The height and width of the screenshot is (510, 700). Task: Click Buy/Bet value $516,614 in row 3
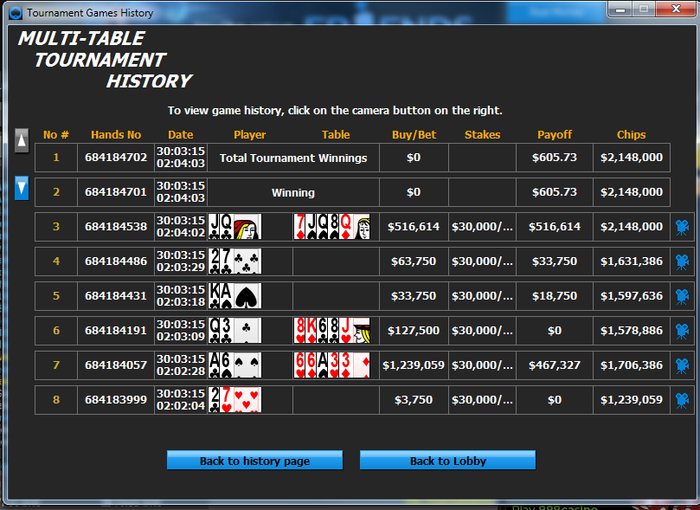pos(413,227)
